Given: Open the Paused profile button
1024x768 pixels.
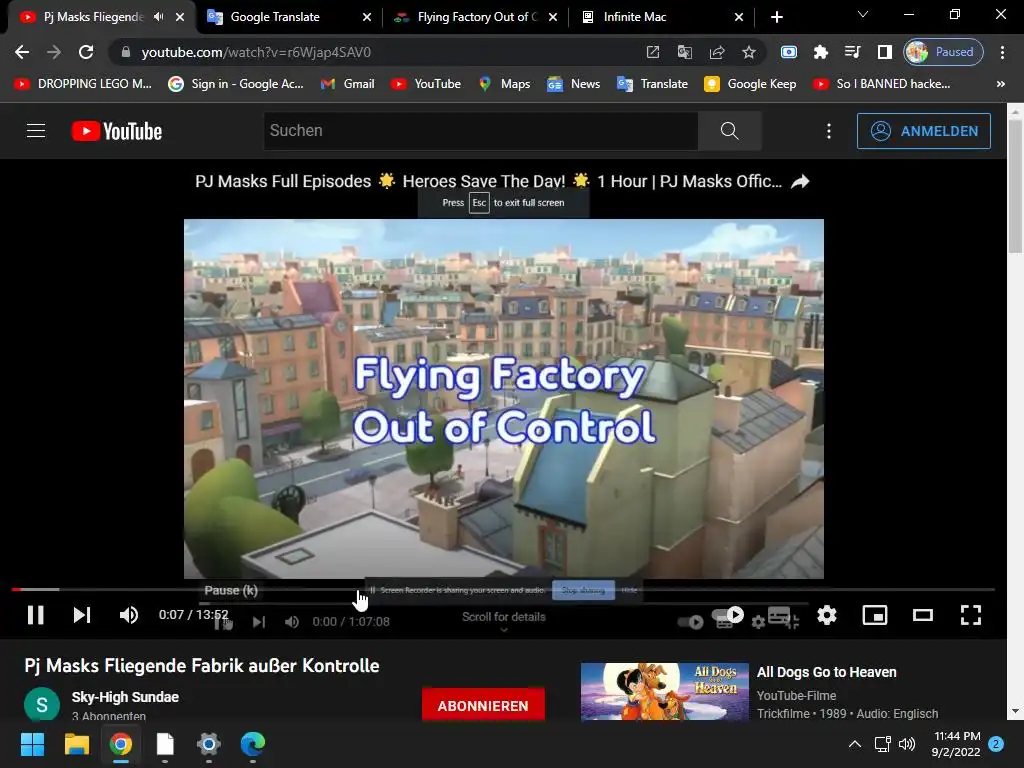Looking at the screenshot, I should tap(944, 52).
